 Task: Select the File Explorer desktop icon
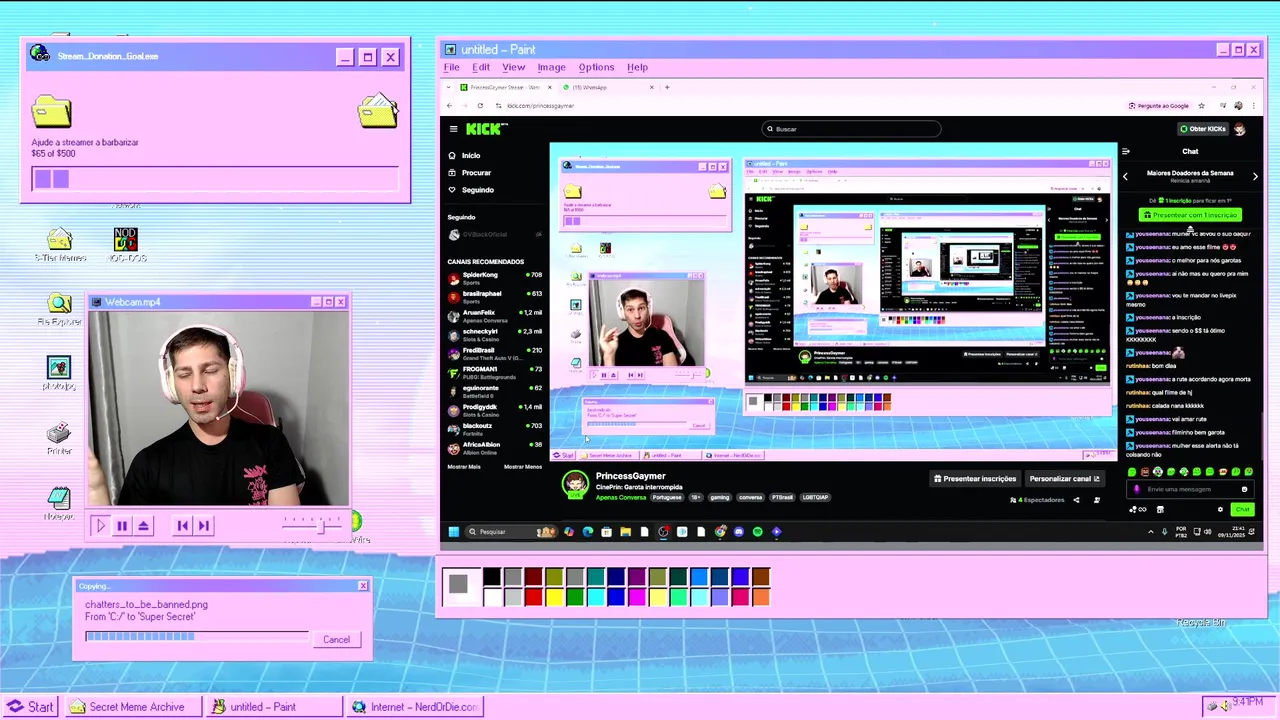[60, 310]
